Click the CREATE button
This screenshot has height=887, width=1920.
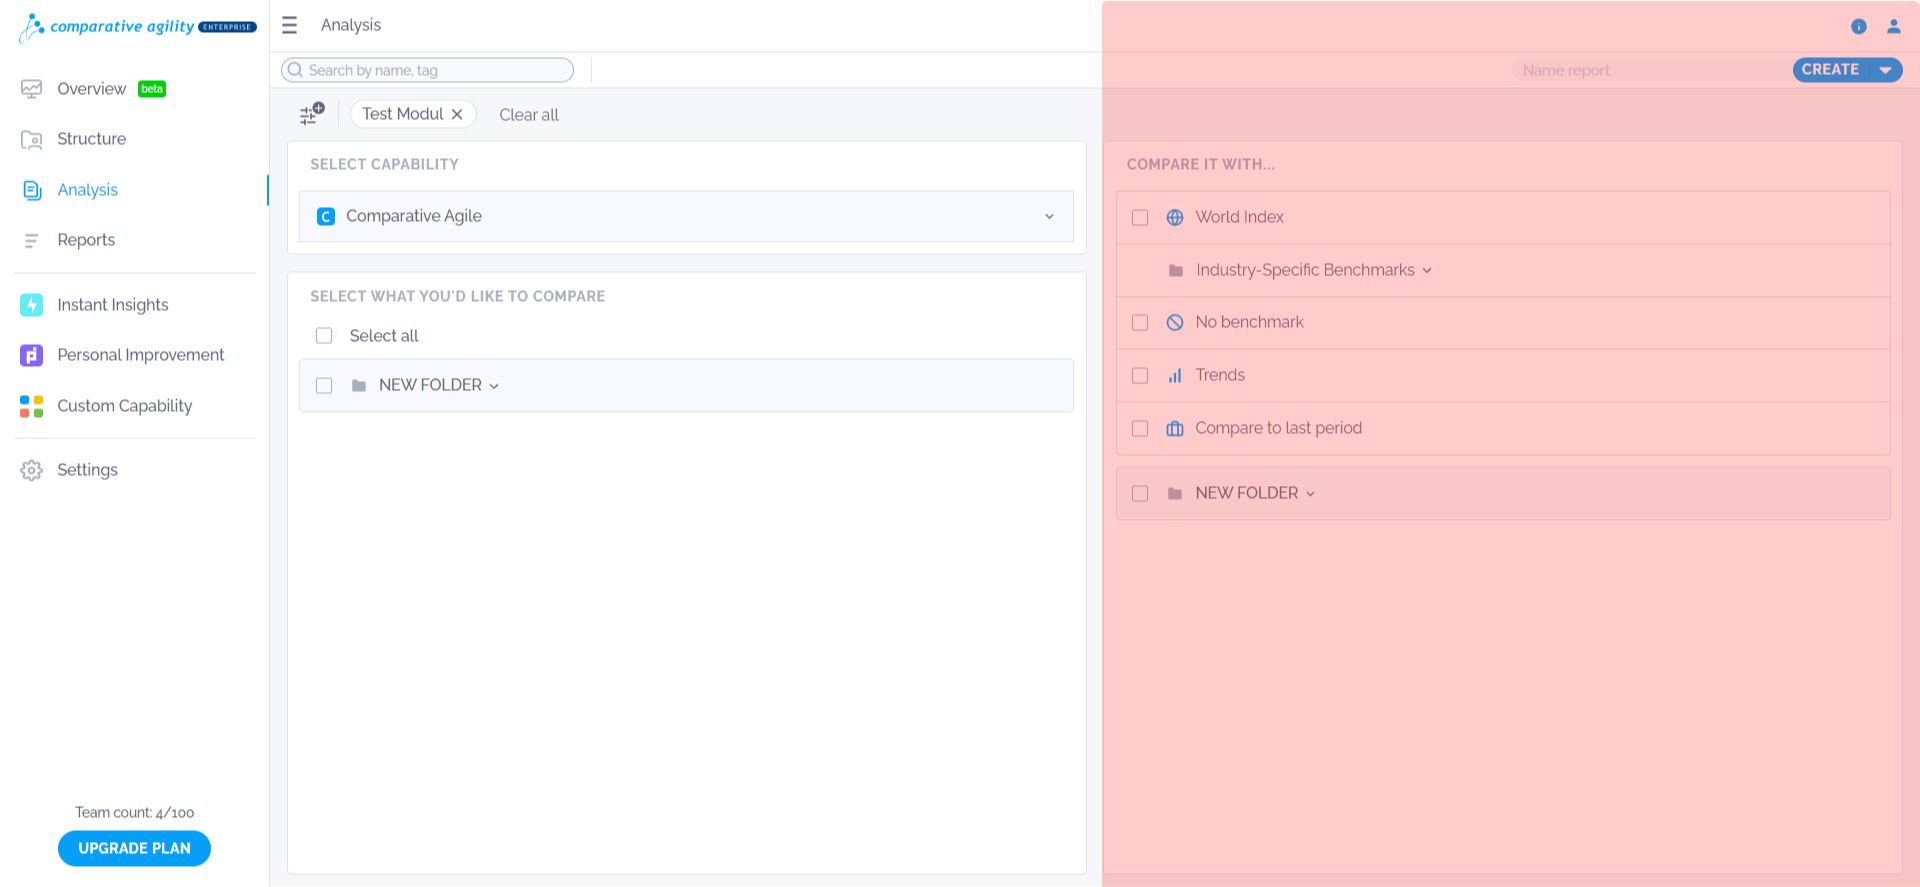click(x=1830, y=69)
